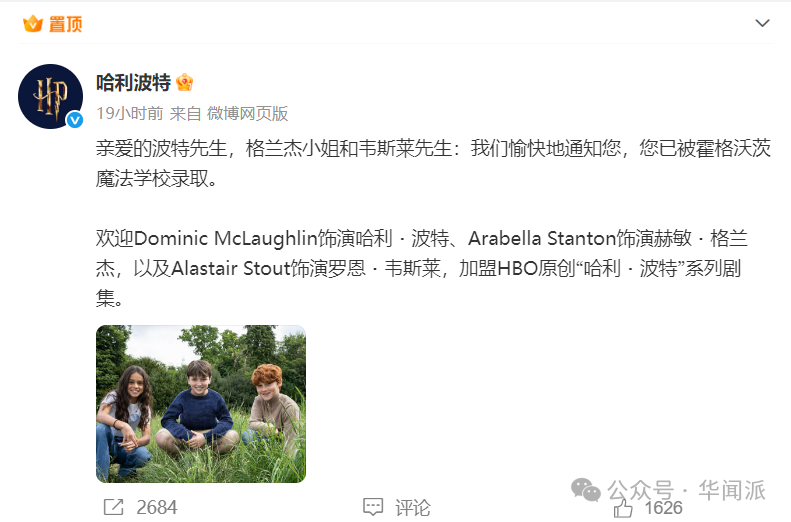The image size is (791, 522).
Task: Open the 评论 comments button
Action: click(413, 507)
